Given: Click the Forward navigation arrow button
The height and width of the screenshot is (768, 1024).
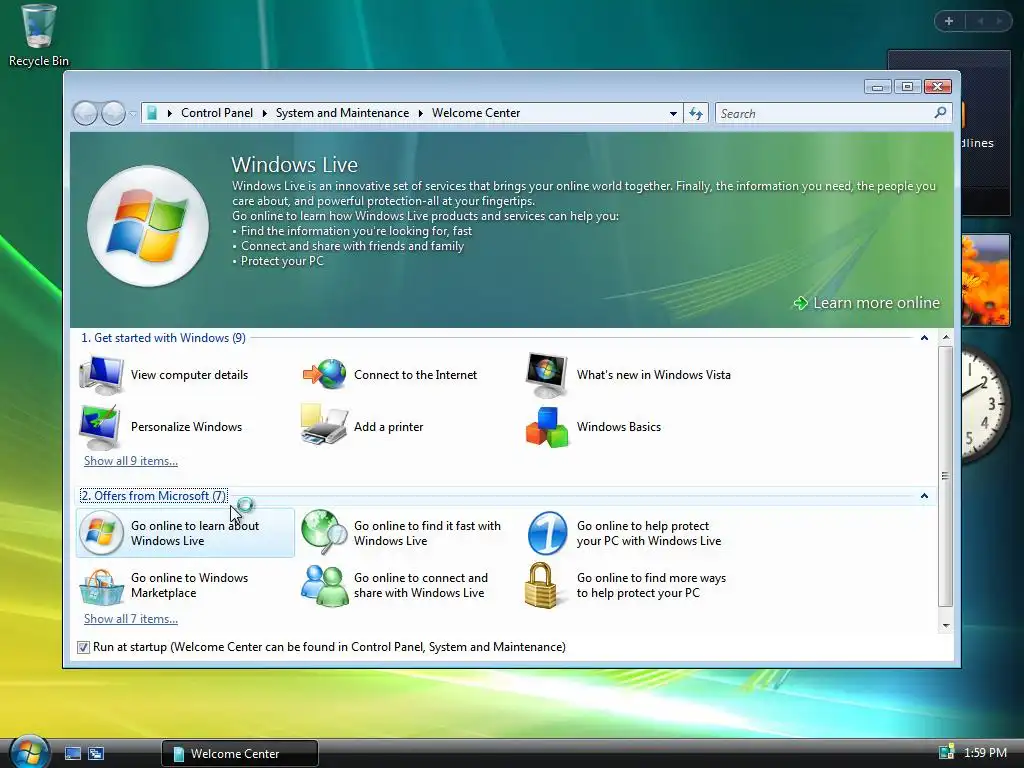Looking at the screenshot, I should pos(113,114).
